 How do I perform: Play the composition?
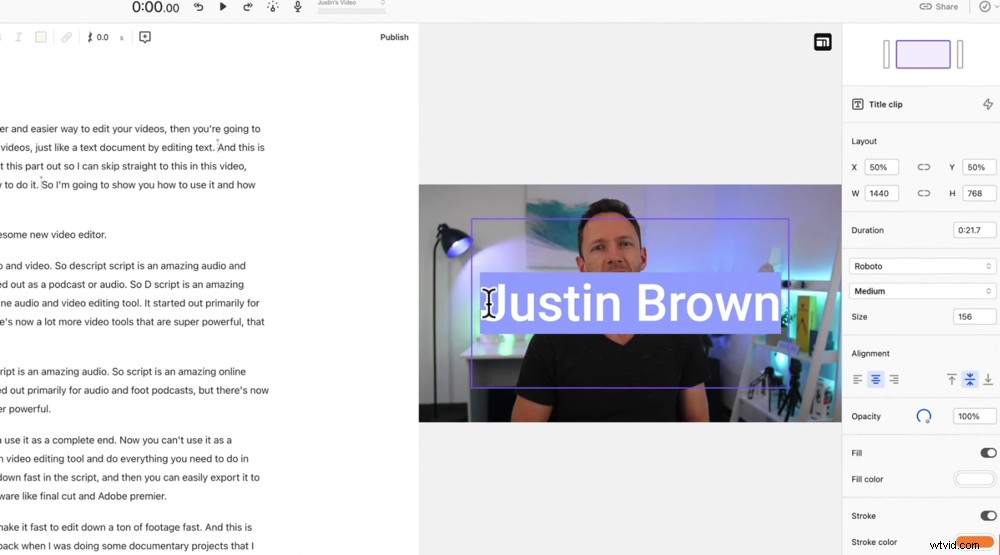point(223,7)
